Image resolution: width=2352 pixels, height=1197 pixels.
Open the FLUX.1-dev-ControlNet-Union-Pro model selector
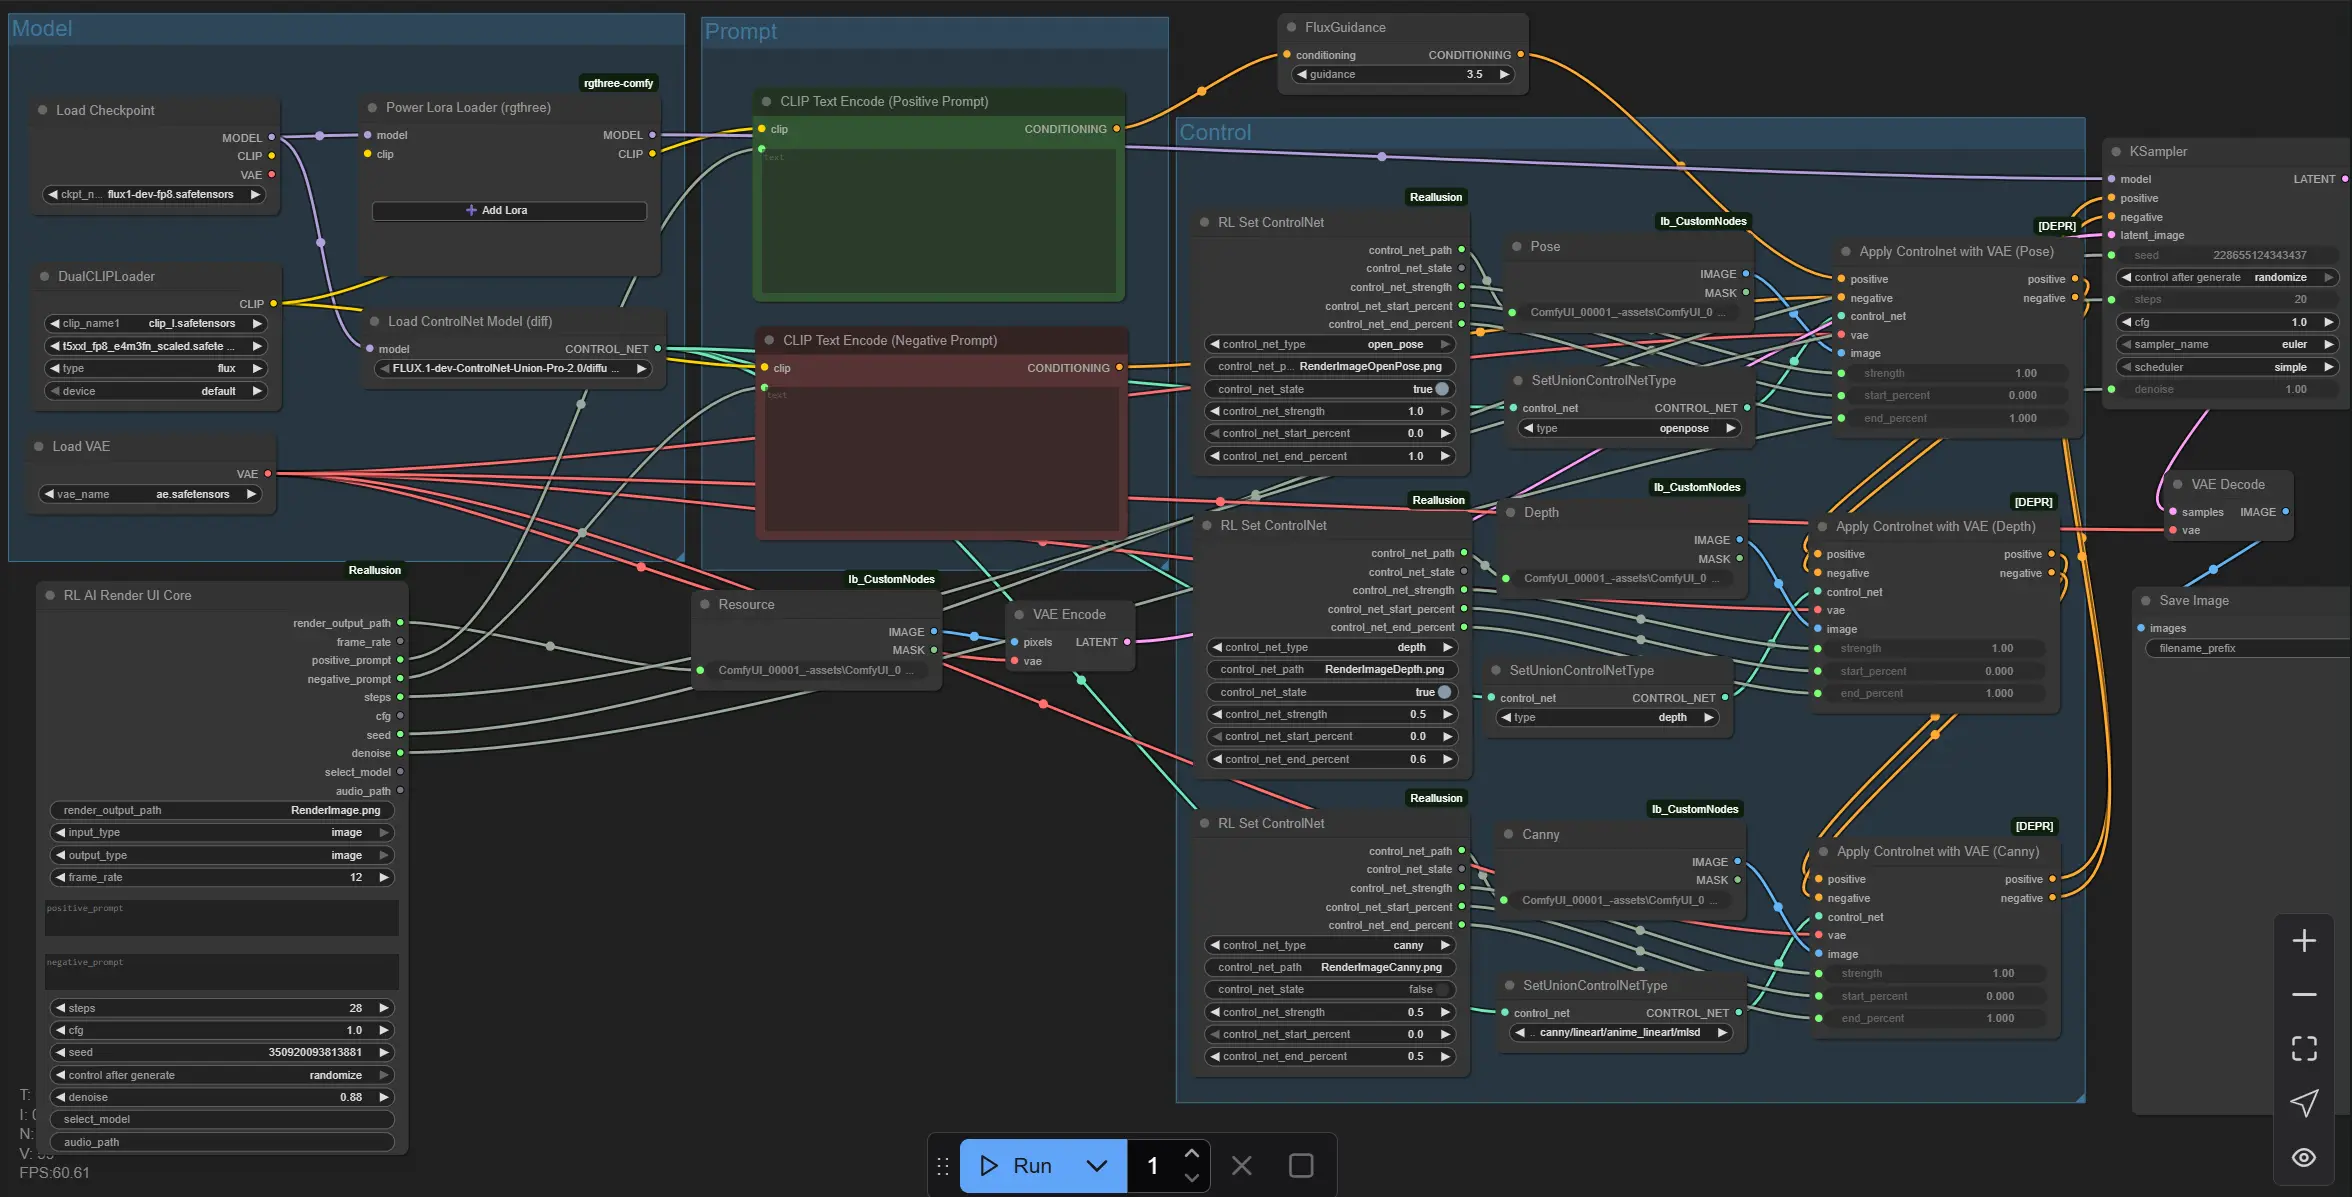tap(514, 368)
